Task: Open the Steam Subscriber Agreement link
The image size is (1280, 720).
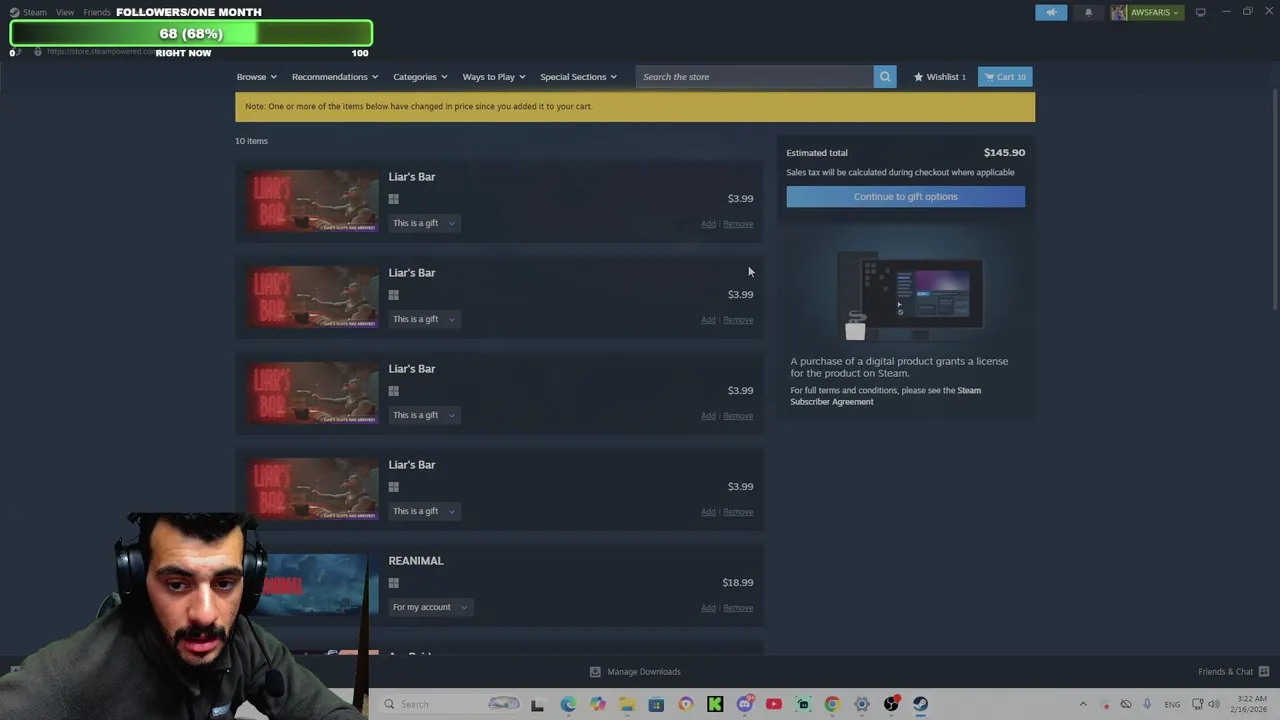Action: [885, 396]
